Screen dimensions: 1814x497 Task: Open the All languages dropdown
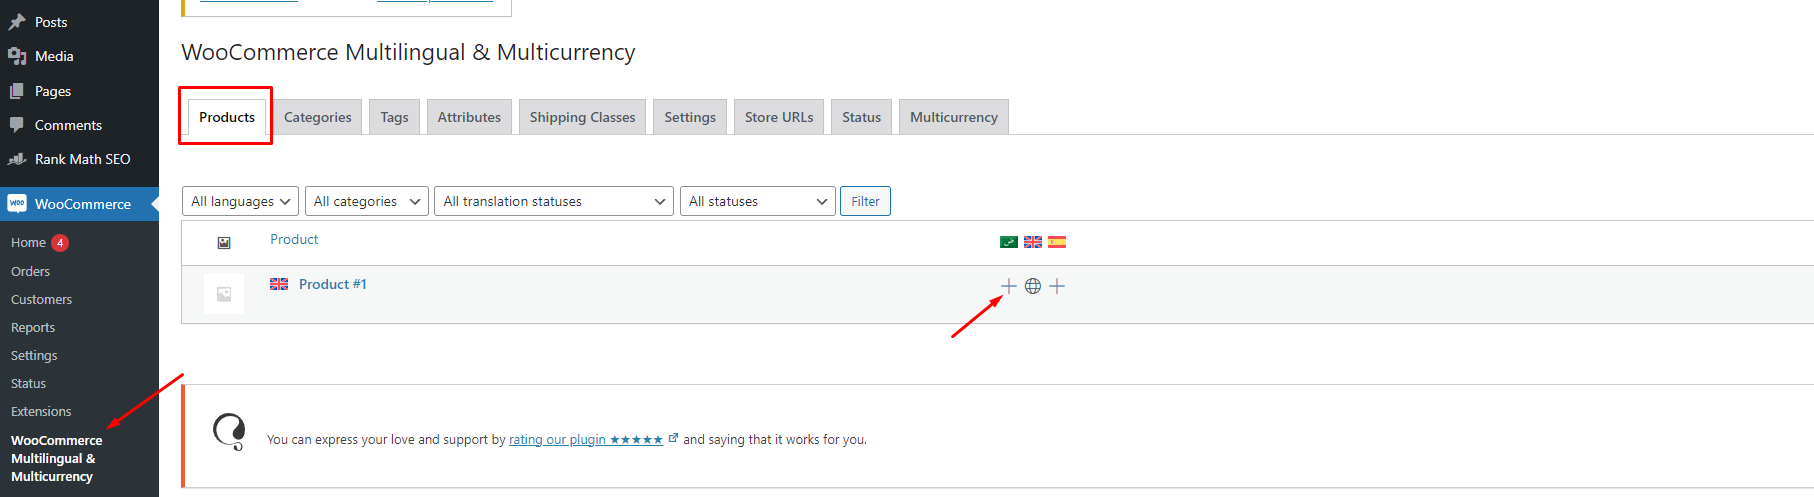240,201
